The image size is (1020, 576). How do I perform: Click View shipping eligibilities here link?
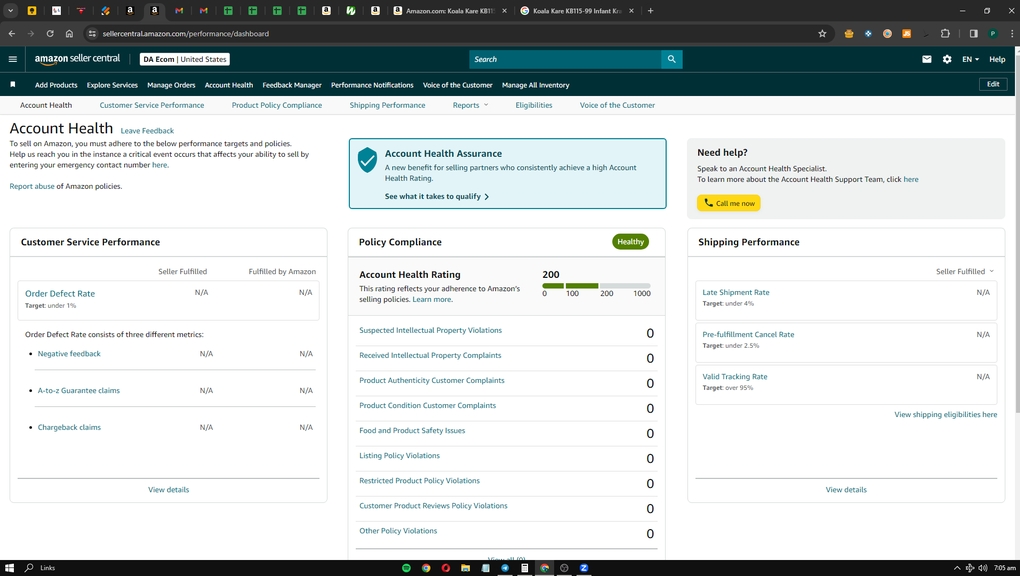coord(945,415)
